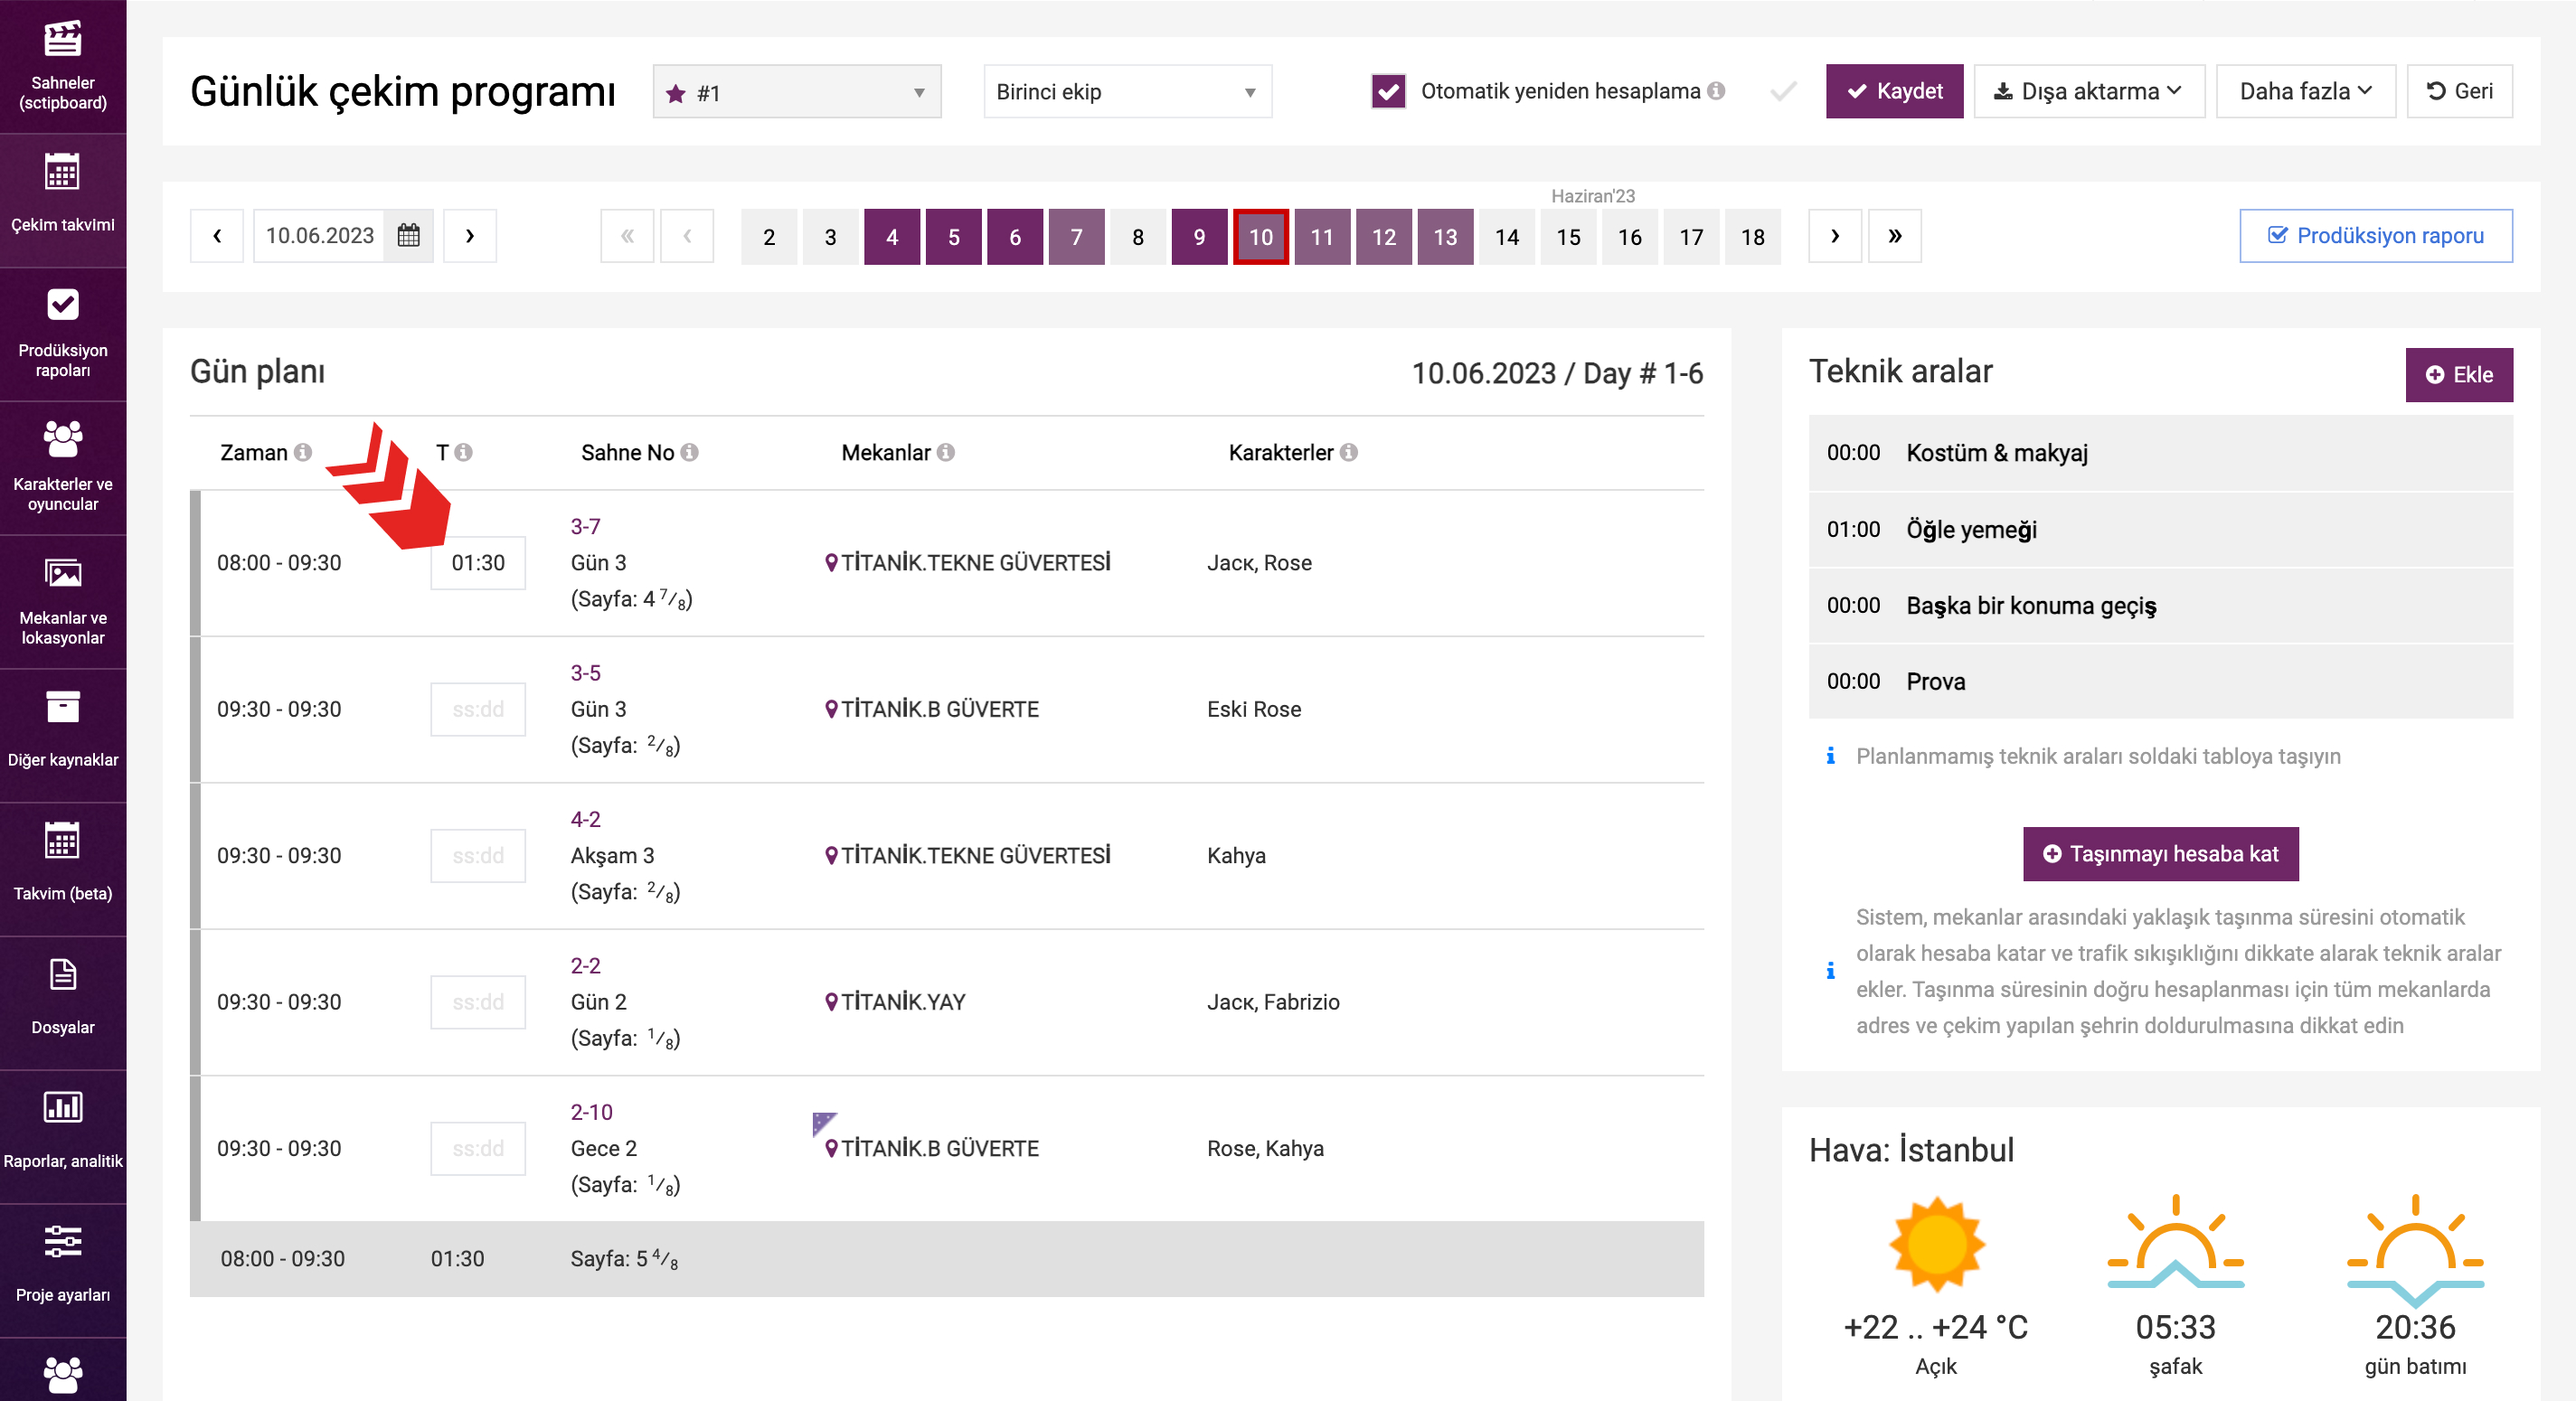Viewport: 2576px width, 1401px height.
Task: Open Prodüksiyon raporu
Action: (x=2375, y=236)
